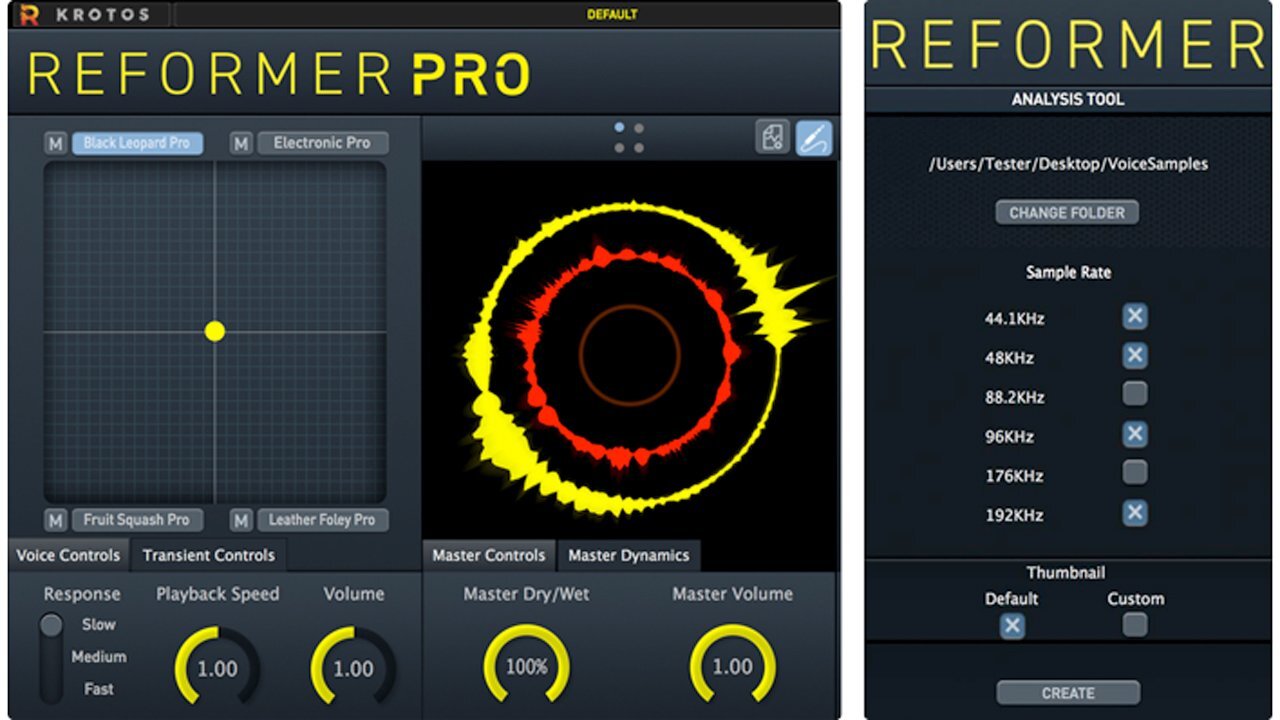Open the Transient Controls tab
Image resolution: width=1280 pixels, height=720 pixels.
tap(208, 555)
